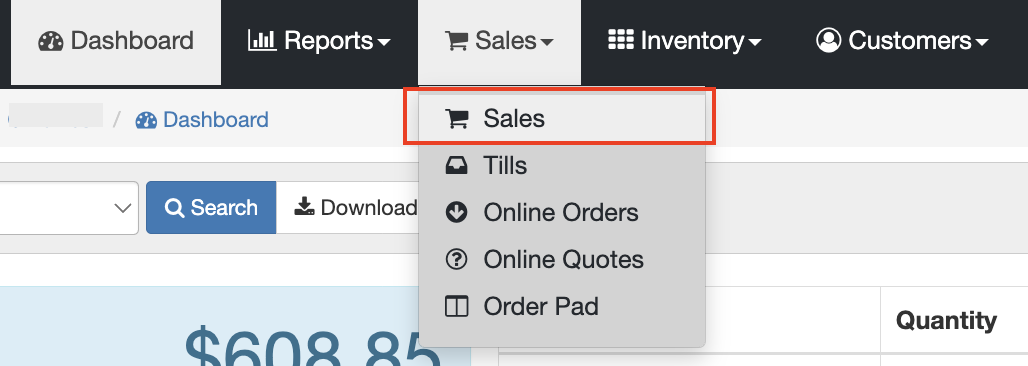This screenshot has height=366, width=1028.
Task: Expand the Reports dropdown caret
Action: [x=384, y=43]
